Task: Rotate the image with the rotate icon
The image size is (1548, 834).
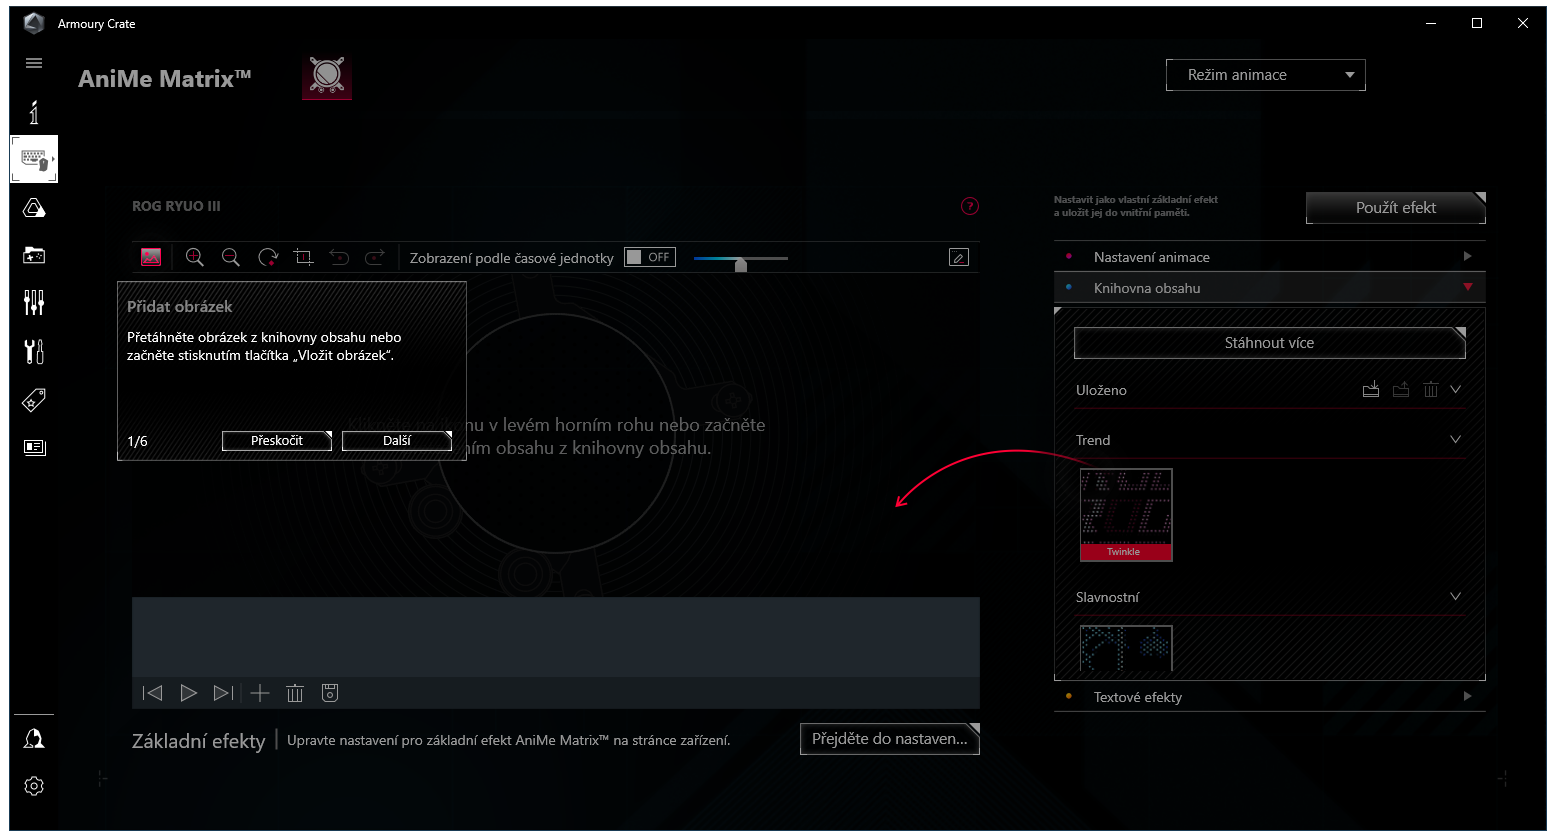Action: pyautogui.click(x=267, y=257)
